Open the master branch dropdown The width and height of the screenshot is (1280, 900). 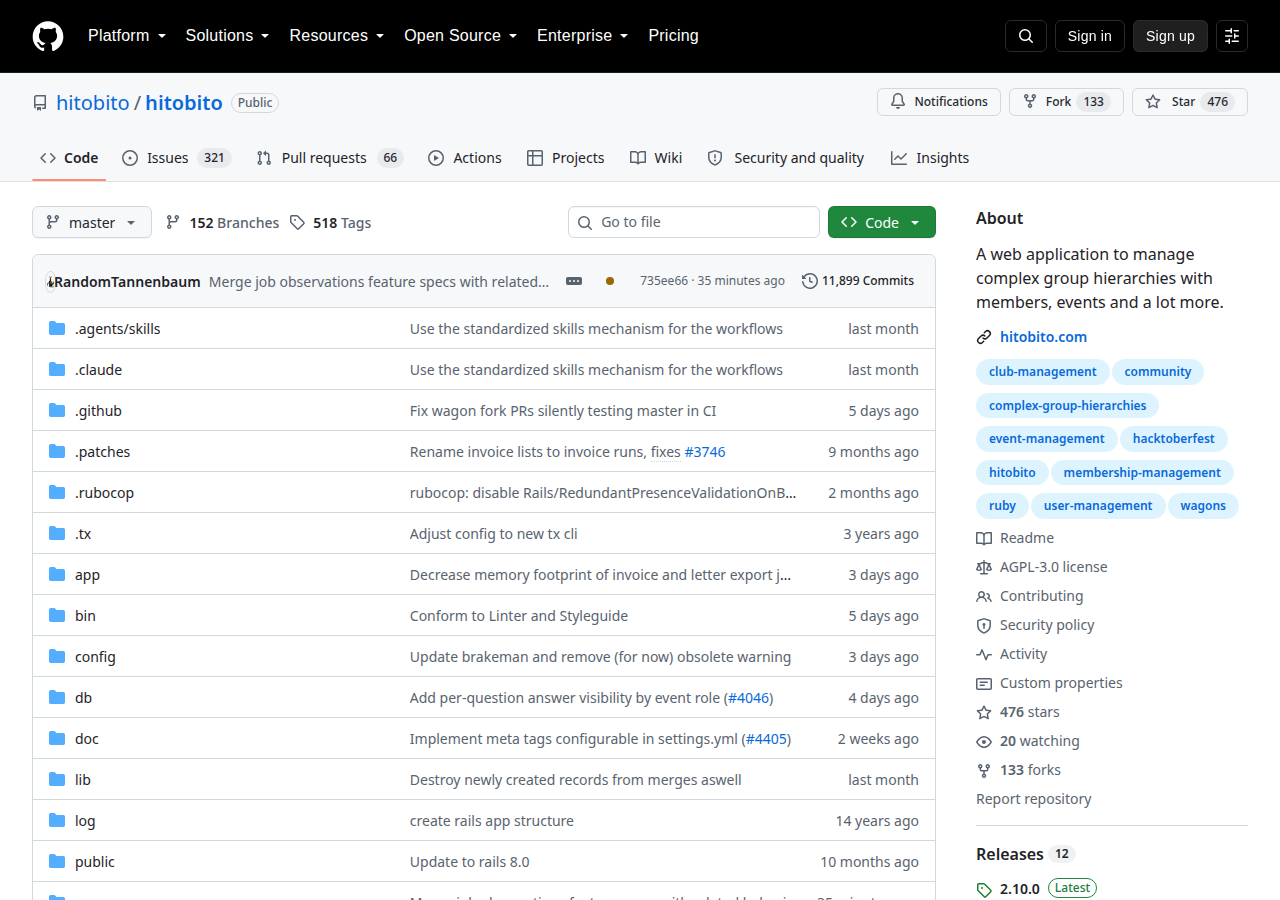click(x=92, y=222)
